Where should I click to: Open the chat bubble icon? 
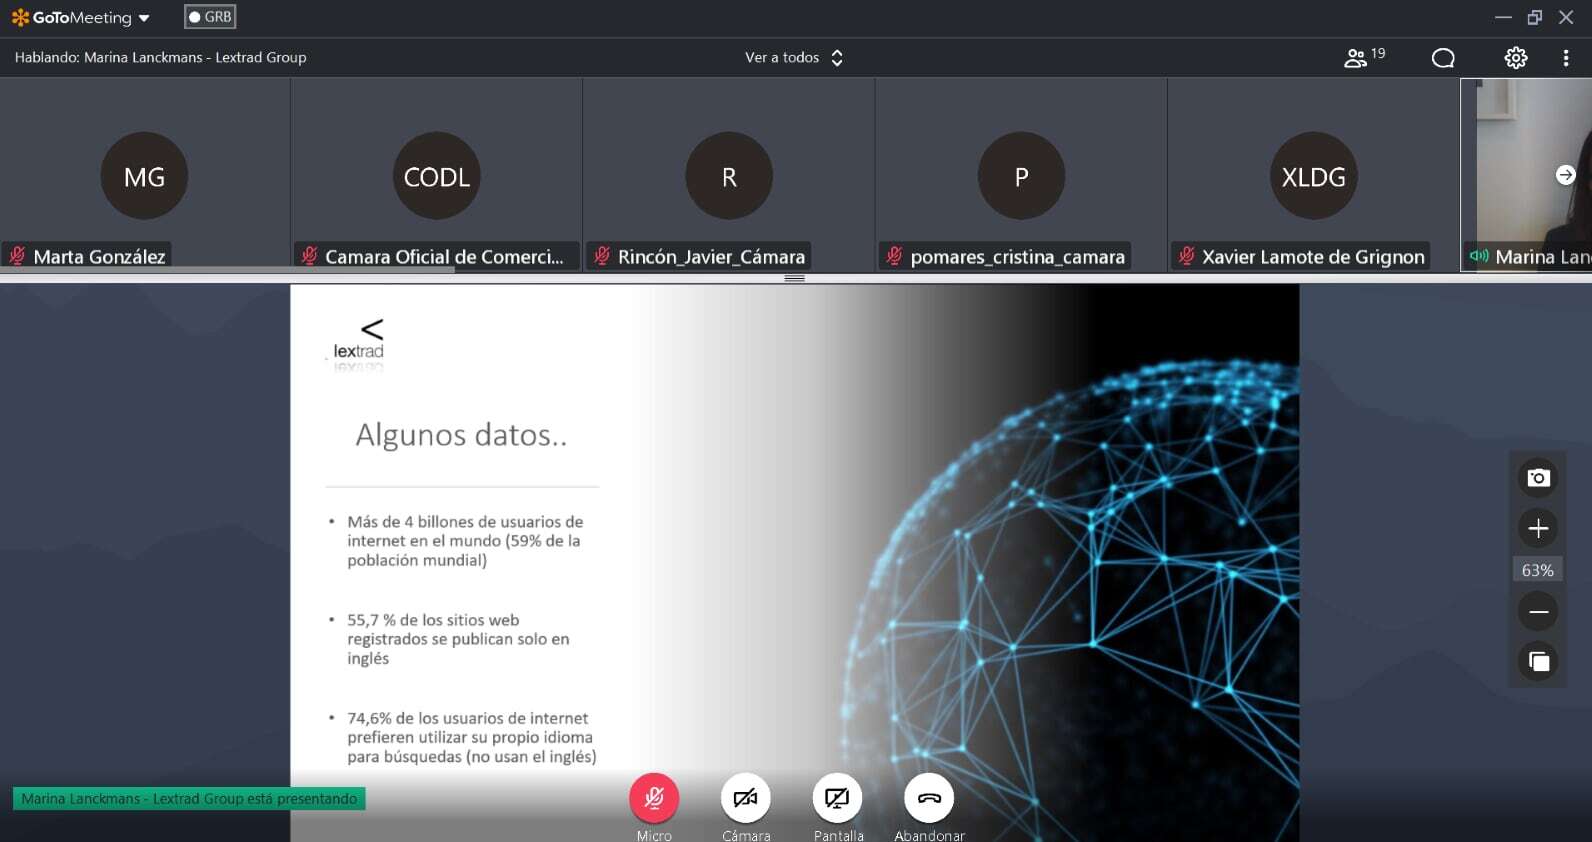coord(1443,58)
